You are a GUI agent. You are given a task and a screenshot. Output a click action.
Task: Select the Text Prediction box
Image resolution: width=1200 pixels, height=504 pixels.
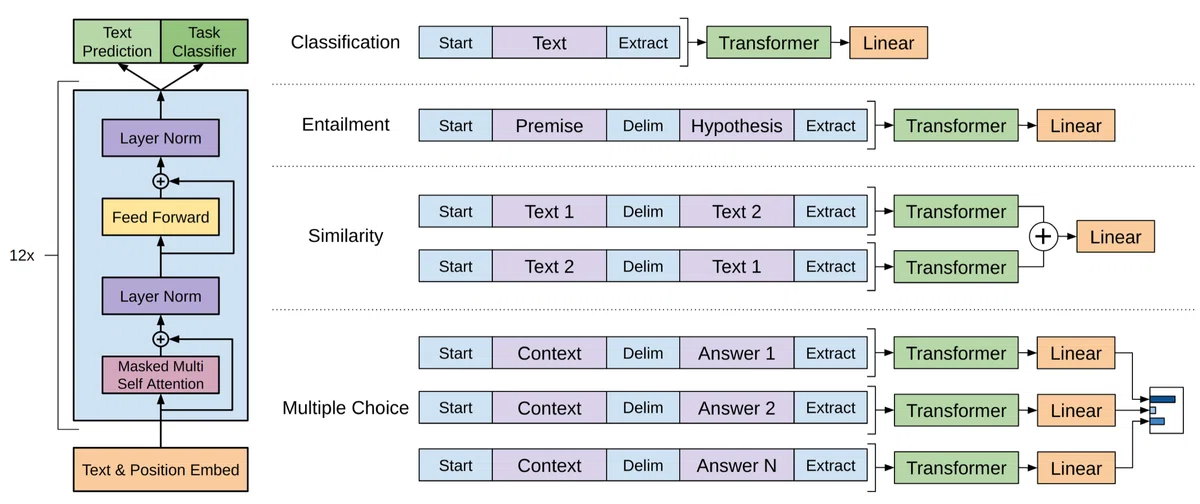coord(117,43)
